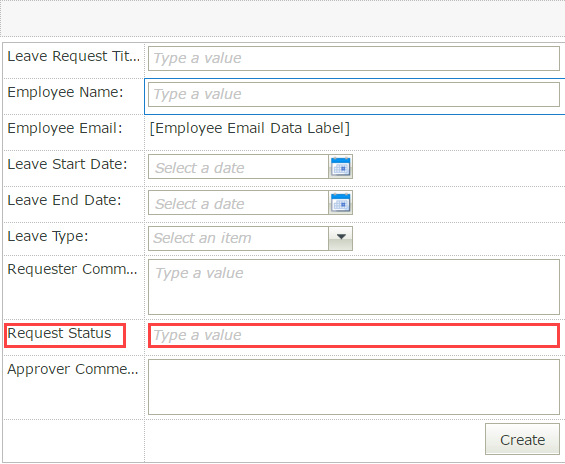Focus the Requester Comments text area
Viewport: 565px width, 464px height.
pyautogui.click(x=354, y=287)
